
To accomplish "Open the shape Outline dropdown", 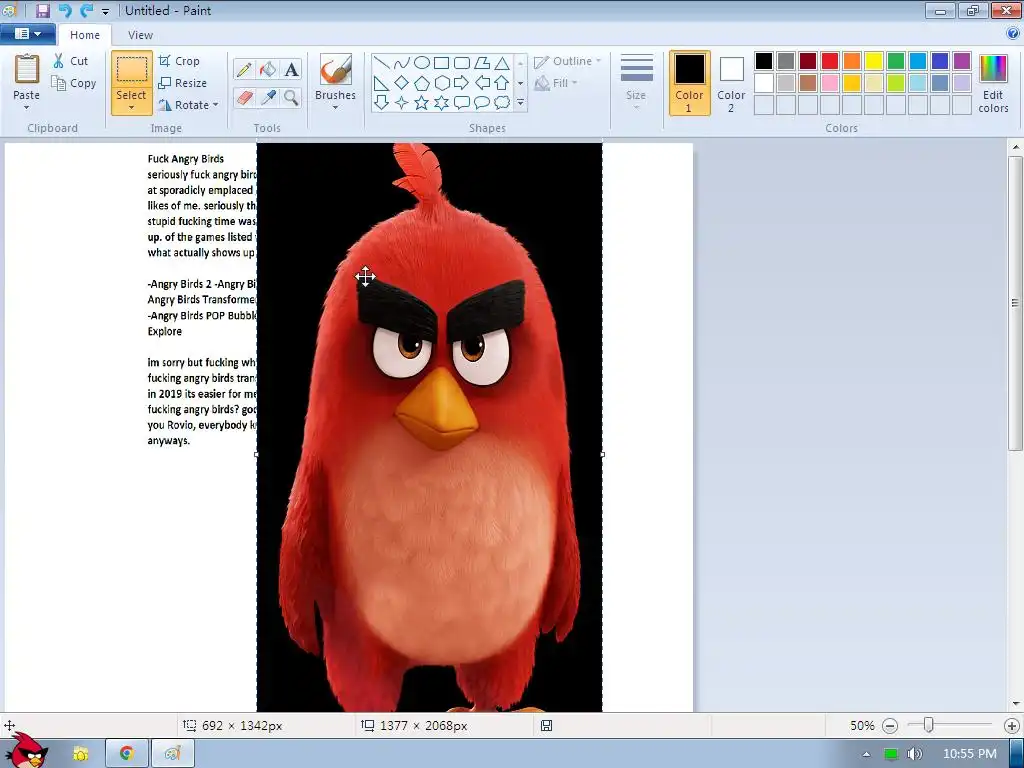I will pos(568,61).
